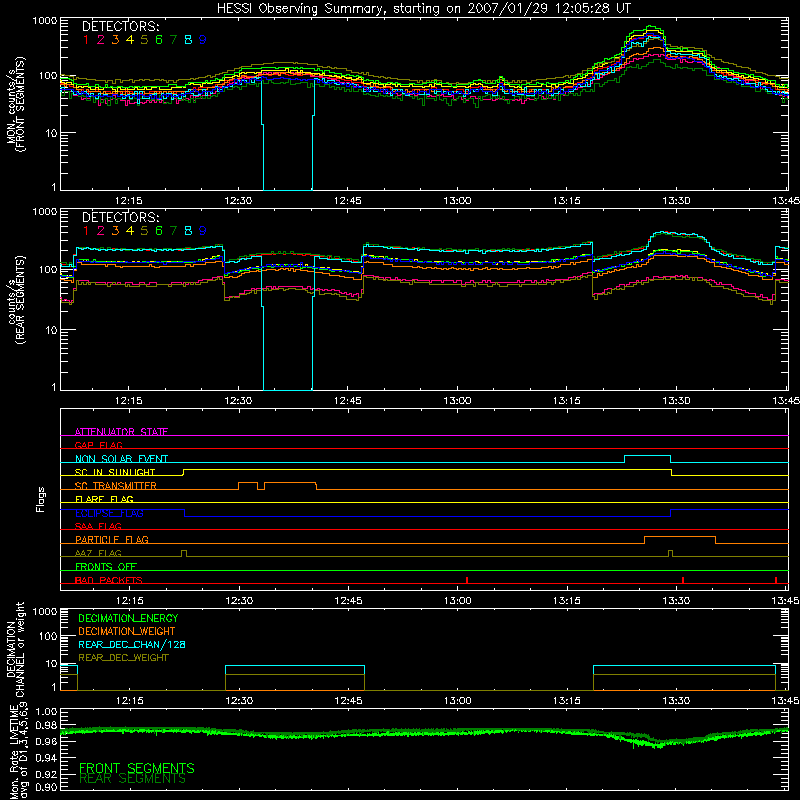800x800 pixels.
Task: Click the Mon. Rate LIVETIME axis label
Action: [19, 752]
